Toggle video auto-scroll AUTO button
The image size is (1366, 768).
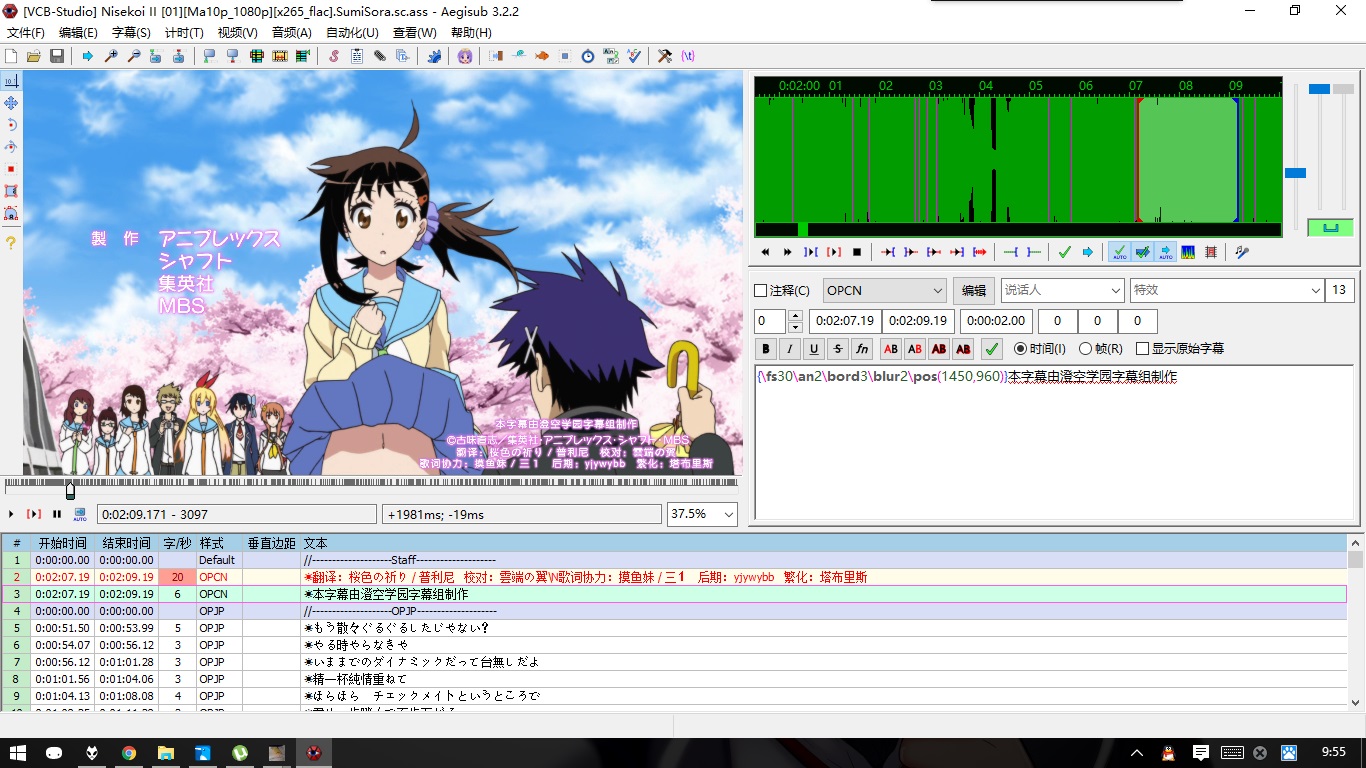point(80,514)
